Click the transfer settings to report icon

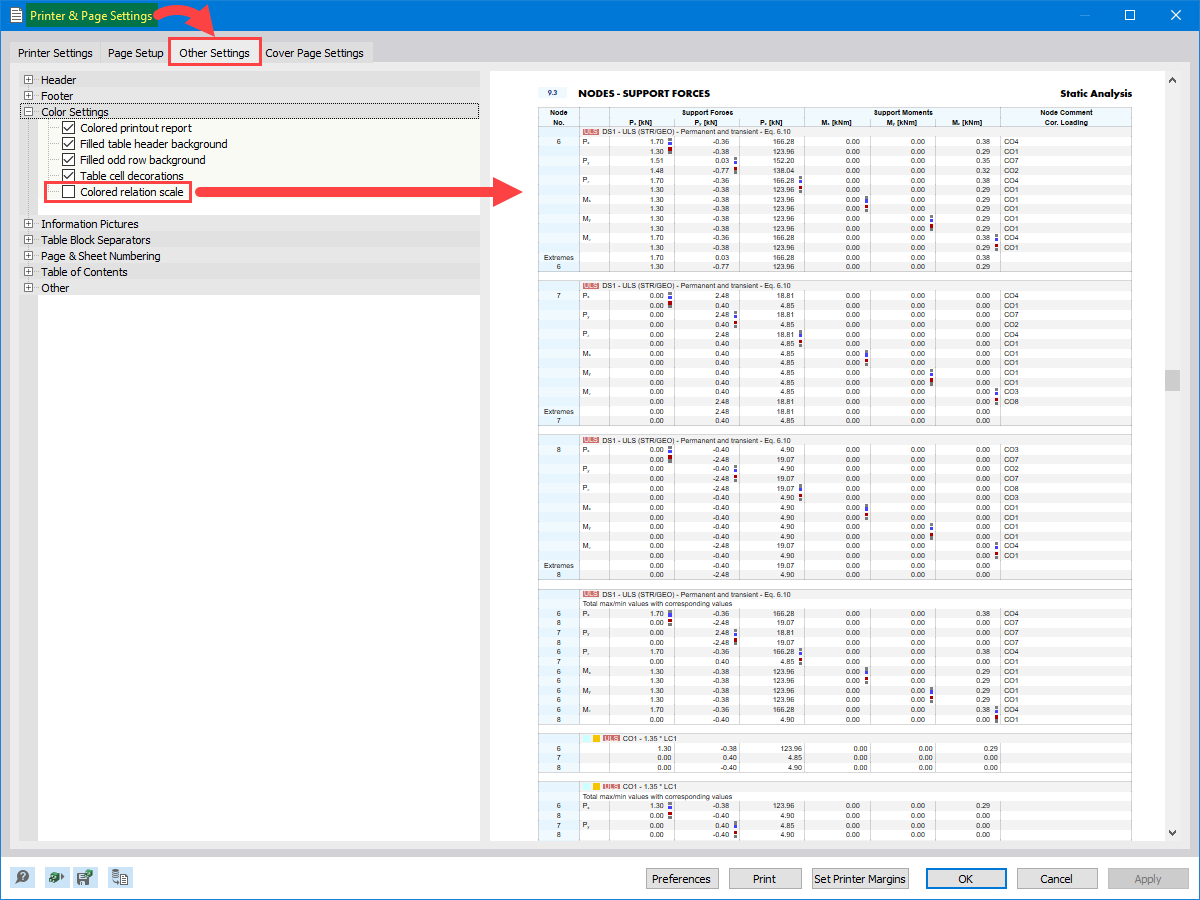pos(119,877)
